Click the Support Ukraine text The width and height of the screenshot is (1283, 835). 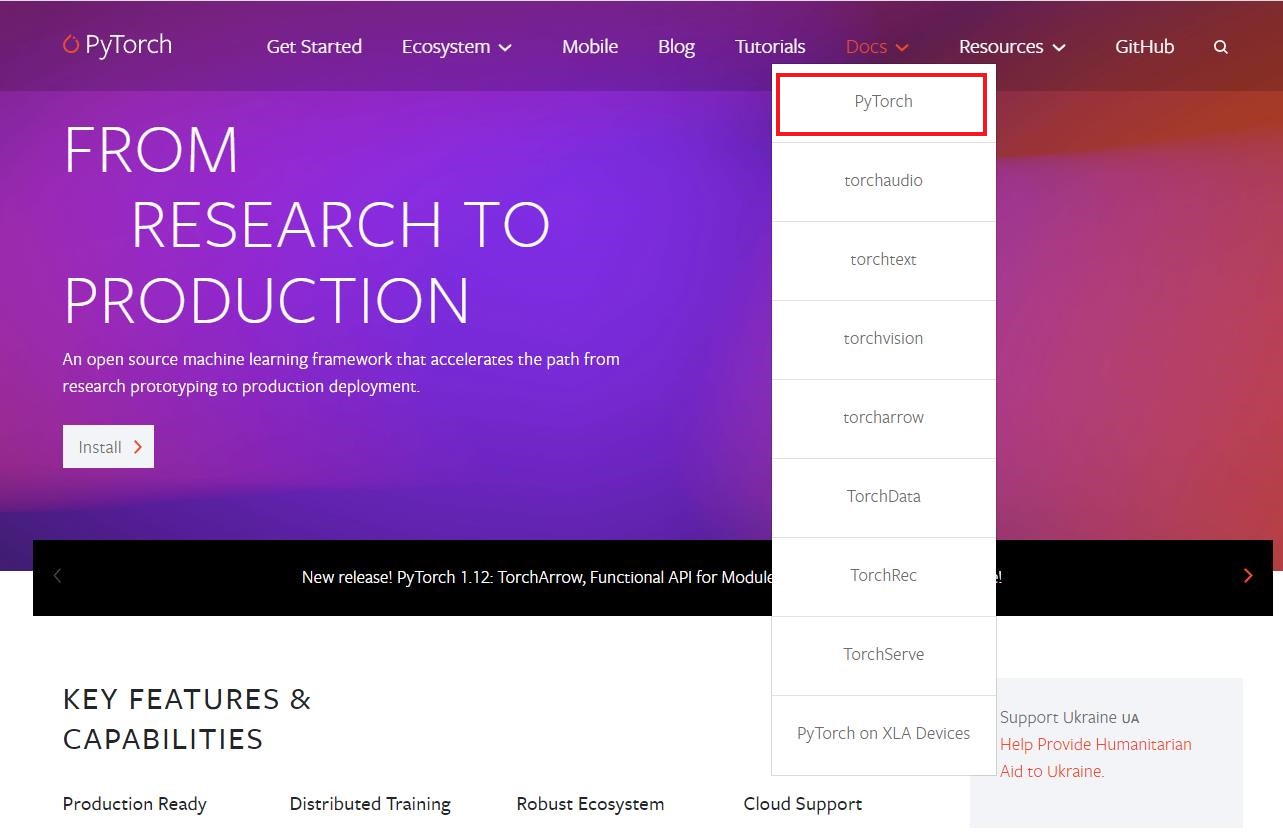[1069, 718]
